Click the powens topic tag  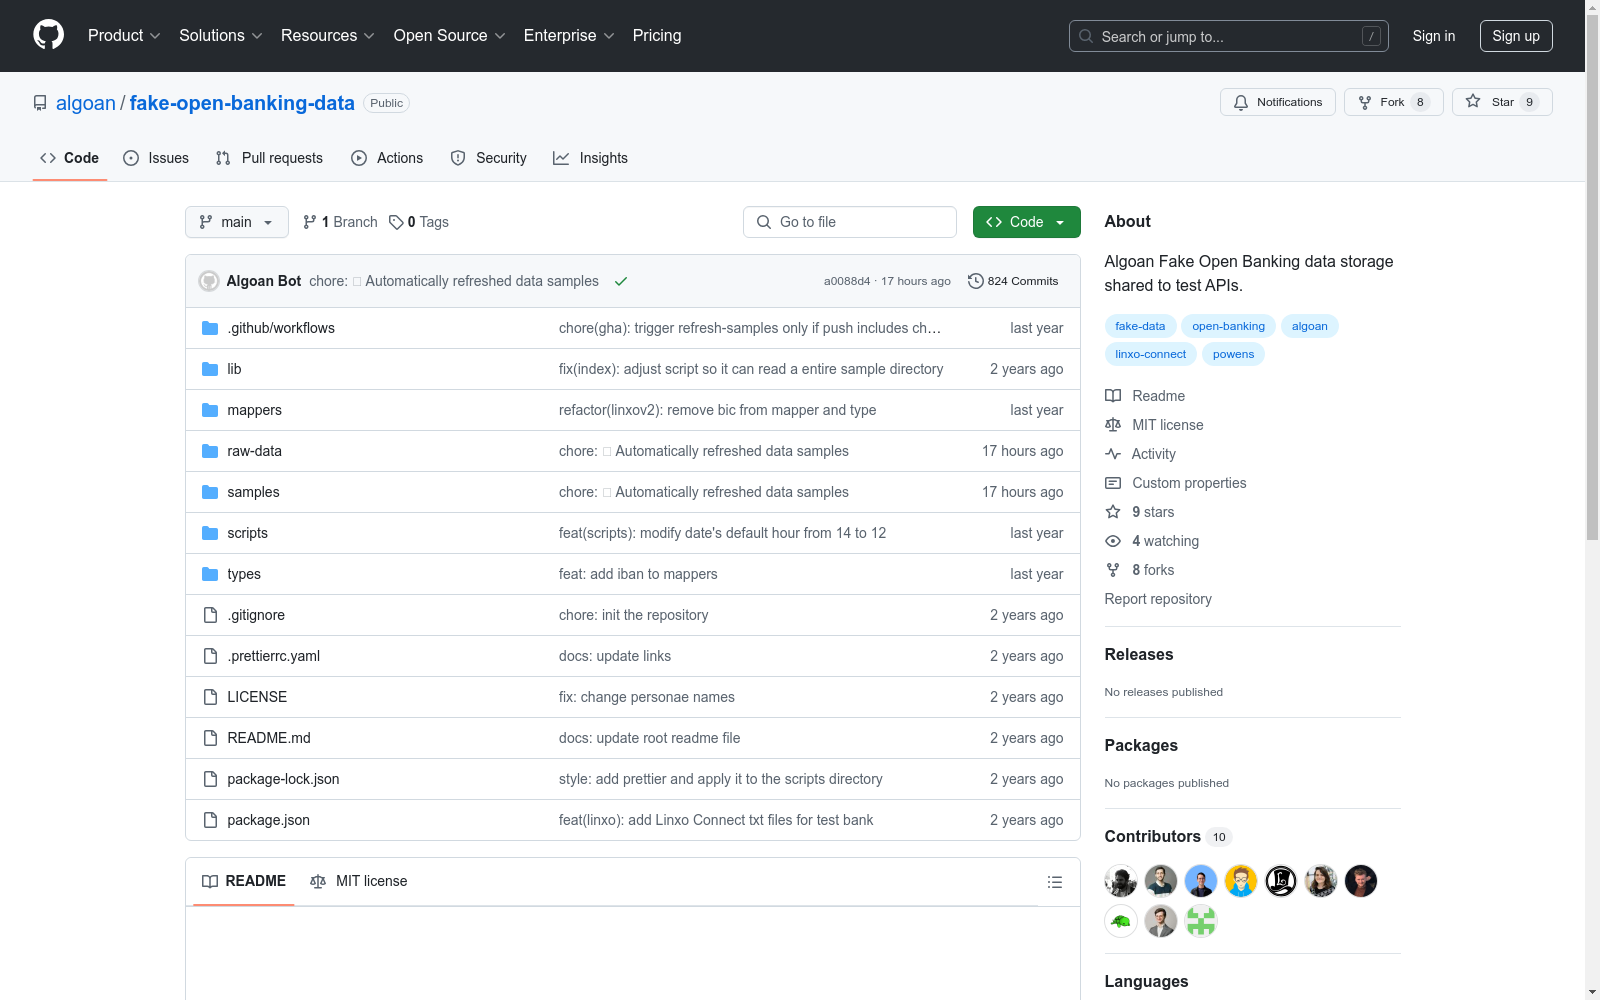tap(1233, 354)
